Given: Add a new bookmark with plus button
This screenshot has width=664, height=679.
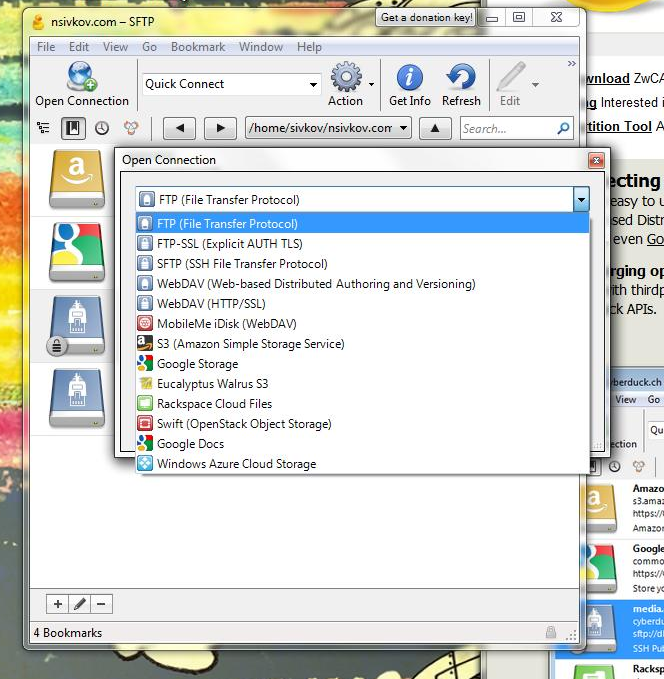Looking at the screenshot, I should point(58,604).
